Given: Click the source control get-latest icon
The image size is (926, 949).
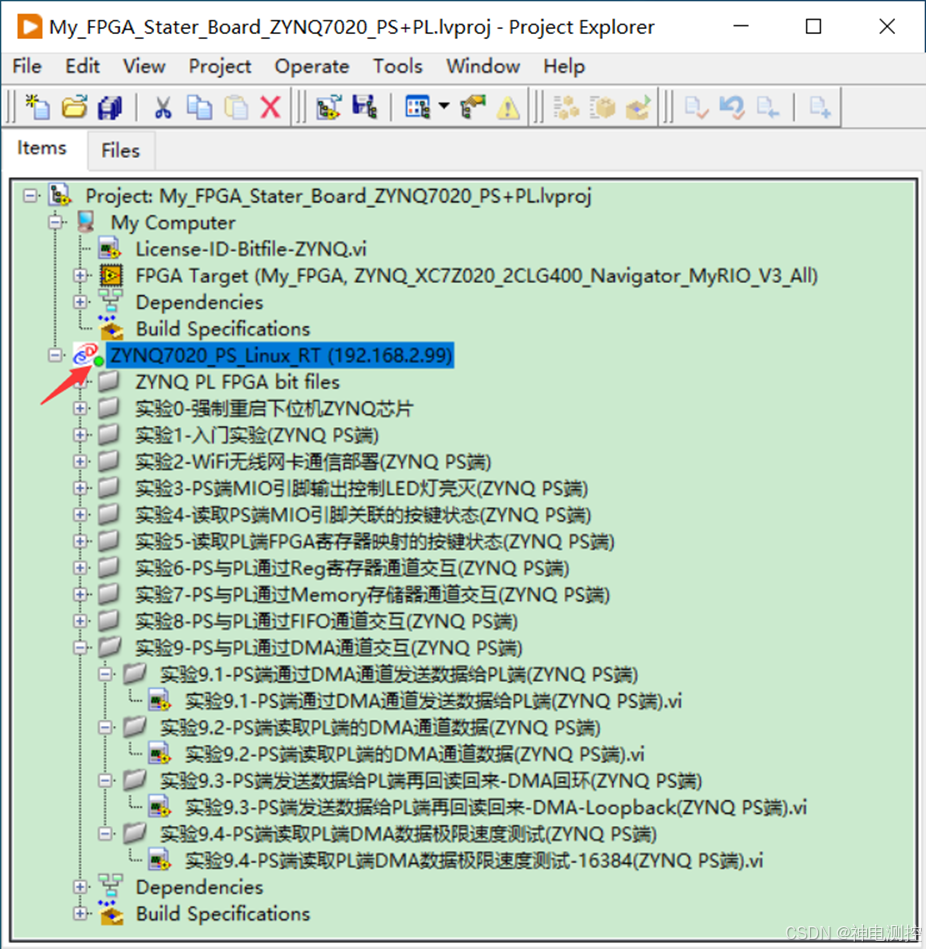Looking at the screenshot, I should [767, 107].
